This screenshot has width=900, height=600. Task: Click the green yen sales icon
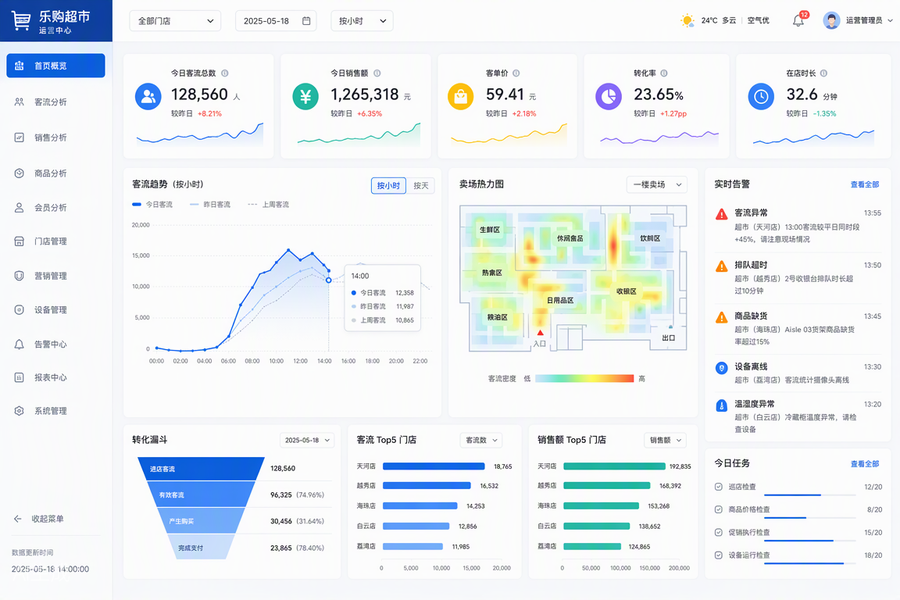pos(305,96)
